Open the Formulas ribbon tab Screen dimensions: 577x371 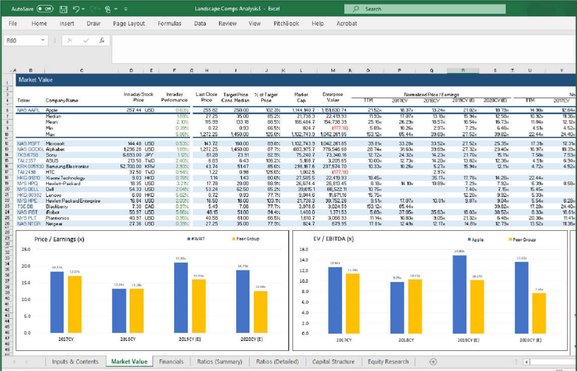pyautogui.click(x=170, y=24)
